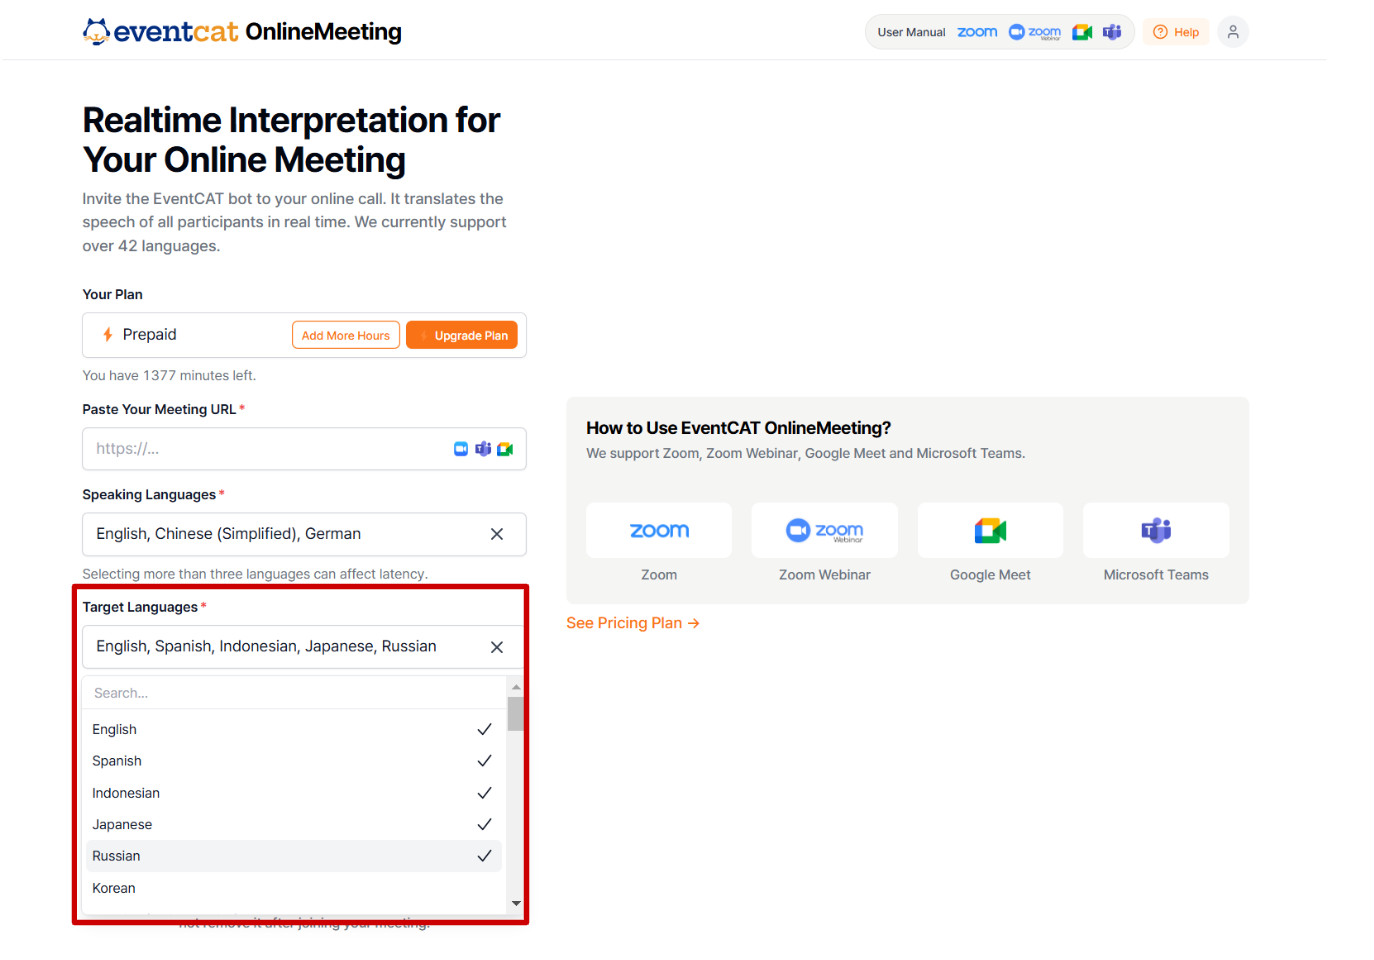Open the Zoom manual icon in header

[x=977, y=32]
